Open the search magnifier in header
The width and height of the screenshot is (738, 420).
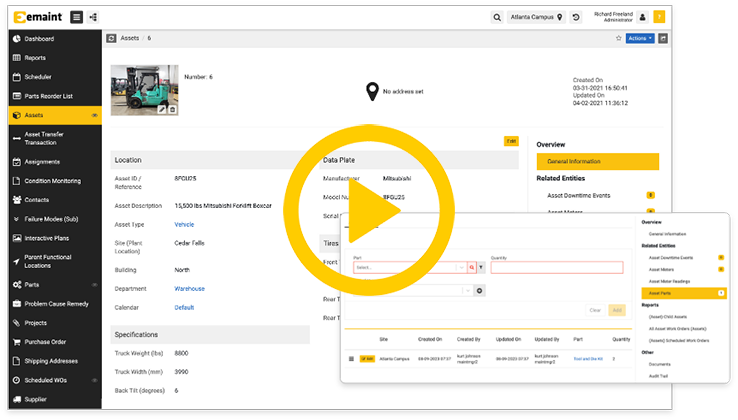coord(497,17)
